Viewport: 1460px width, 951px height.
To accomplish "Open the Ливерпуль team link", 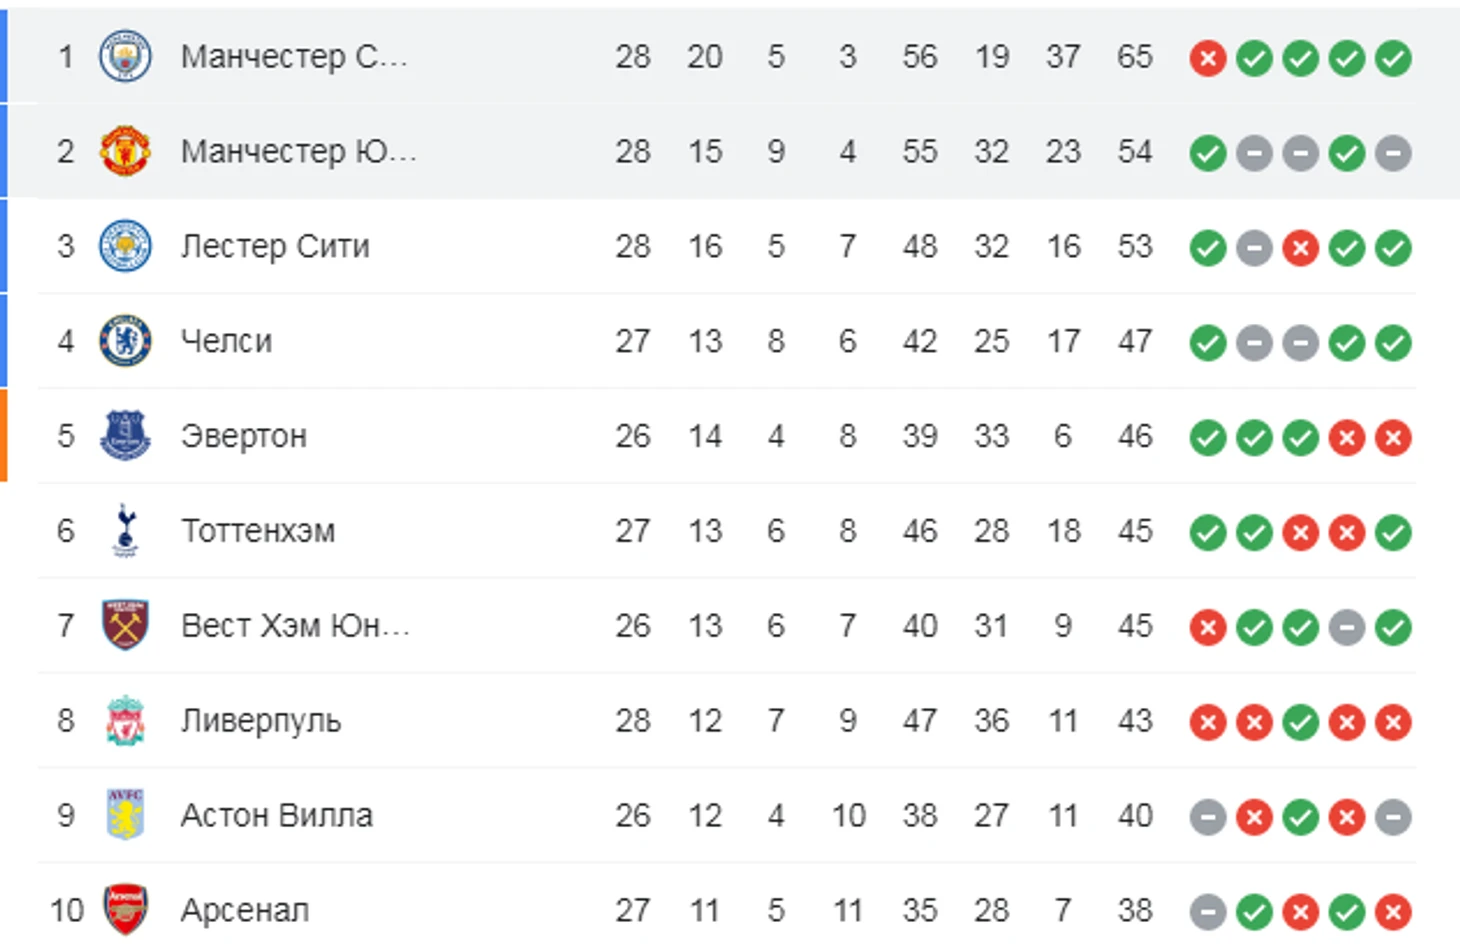I will (260, 720).
